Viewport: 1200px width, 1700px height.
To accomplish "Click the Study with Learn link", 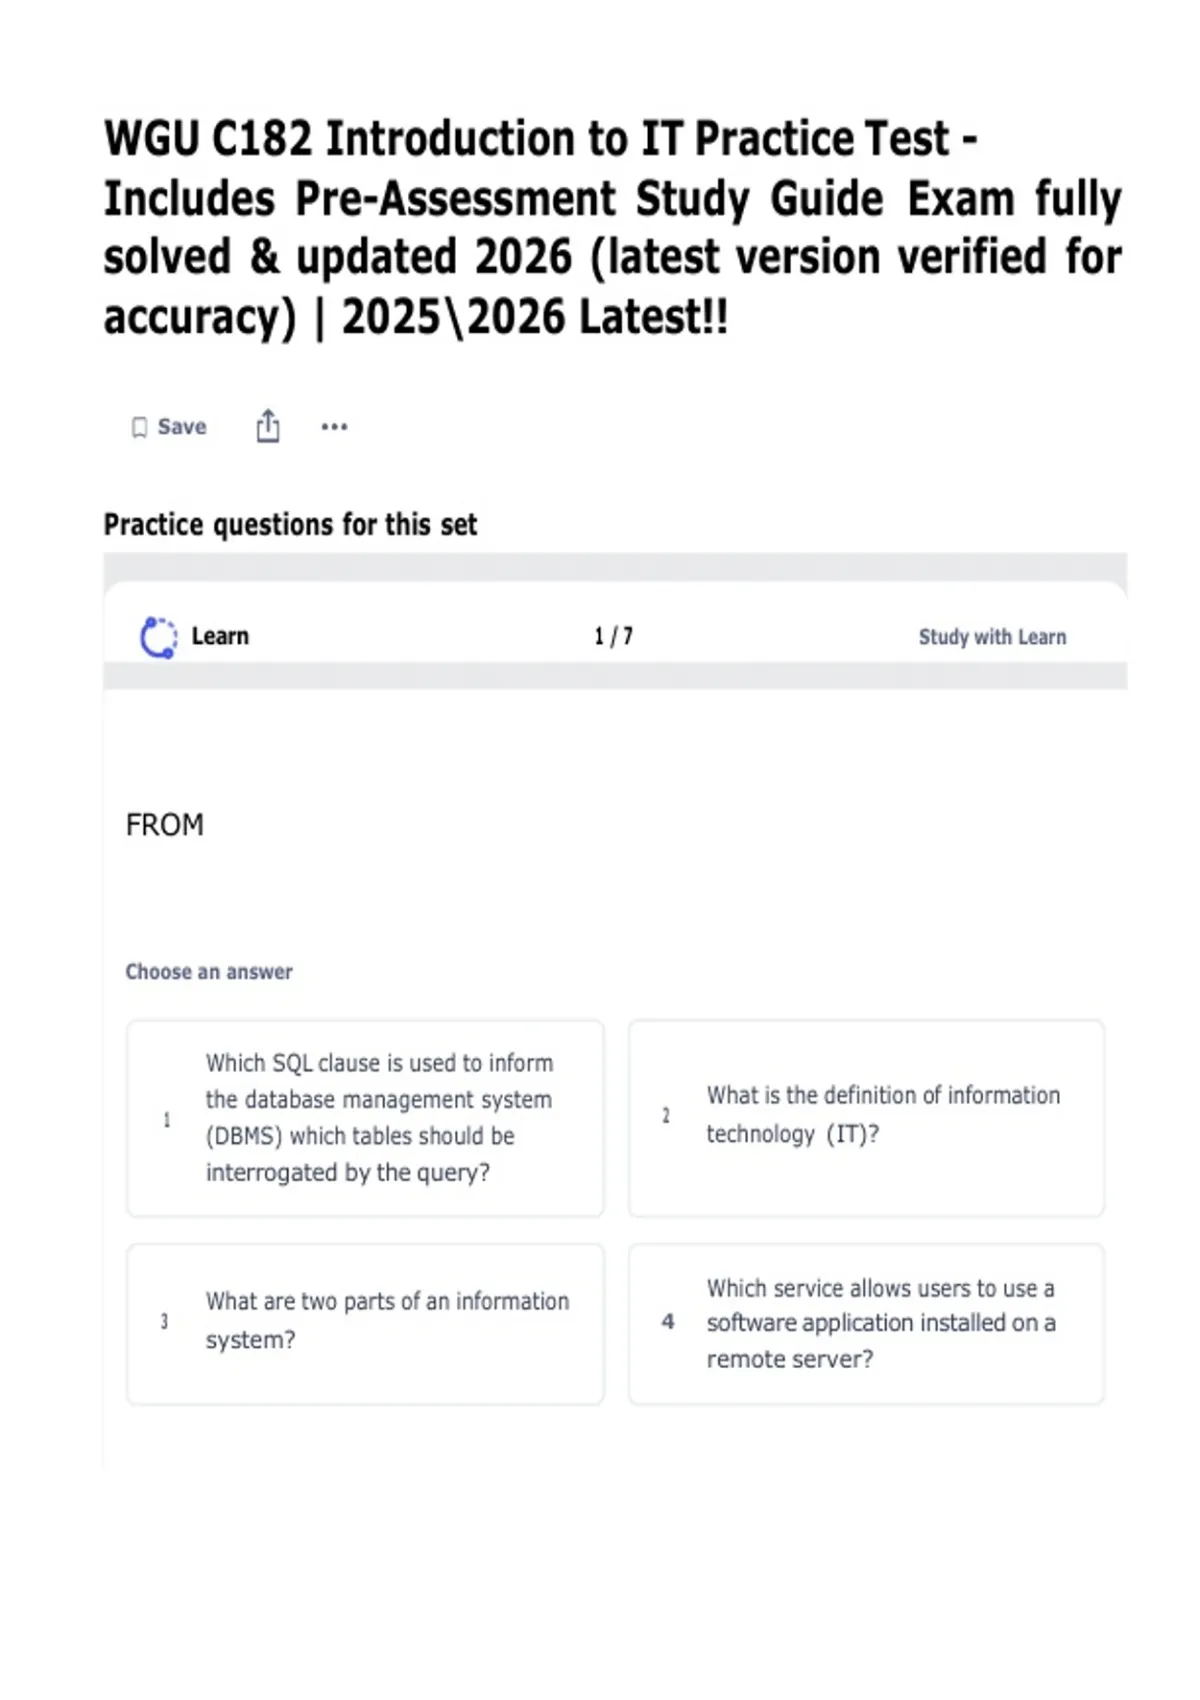I will tap(992, 637).
